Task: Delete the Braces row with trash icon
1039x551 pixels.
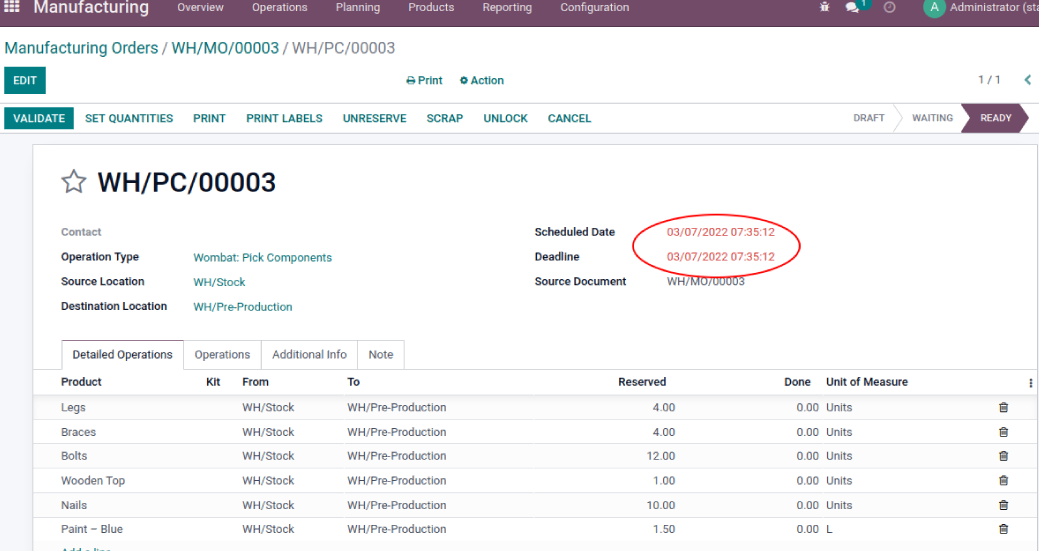Action: tap(1003, 432)
